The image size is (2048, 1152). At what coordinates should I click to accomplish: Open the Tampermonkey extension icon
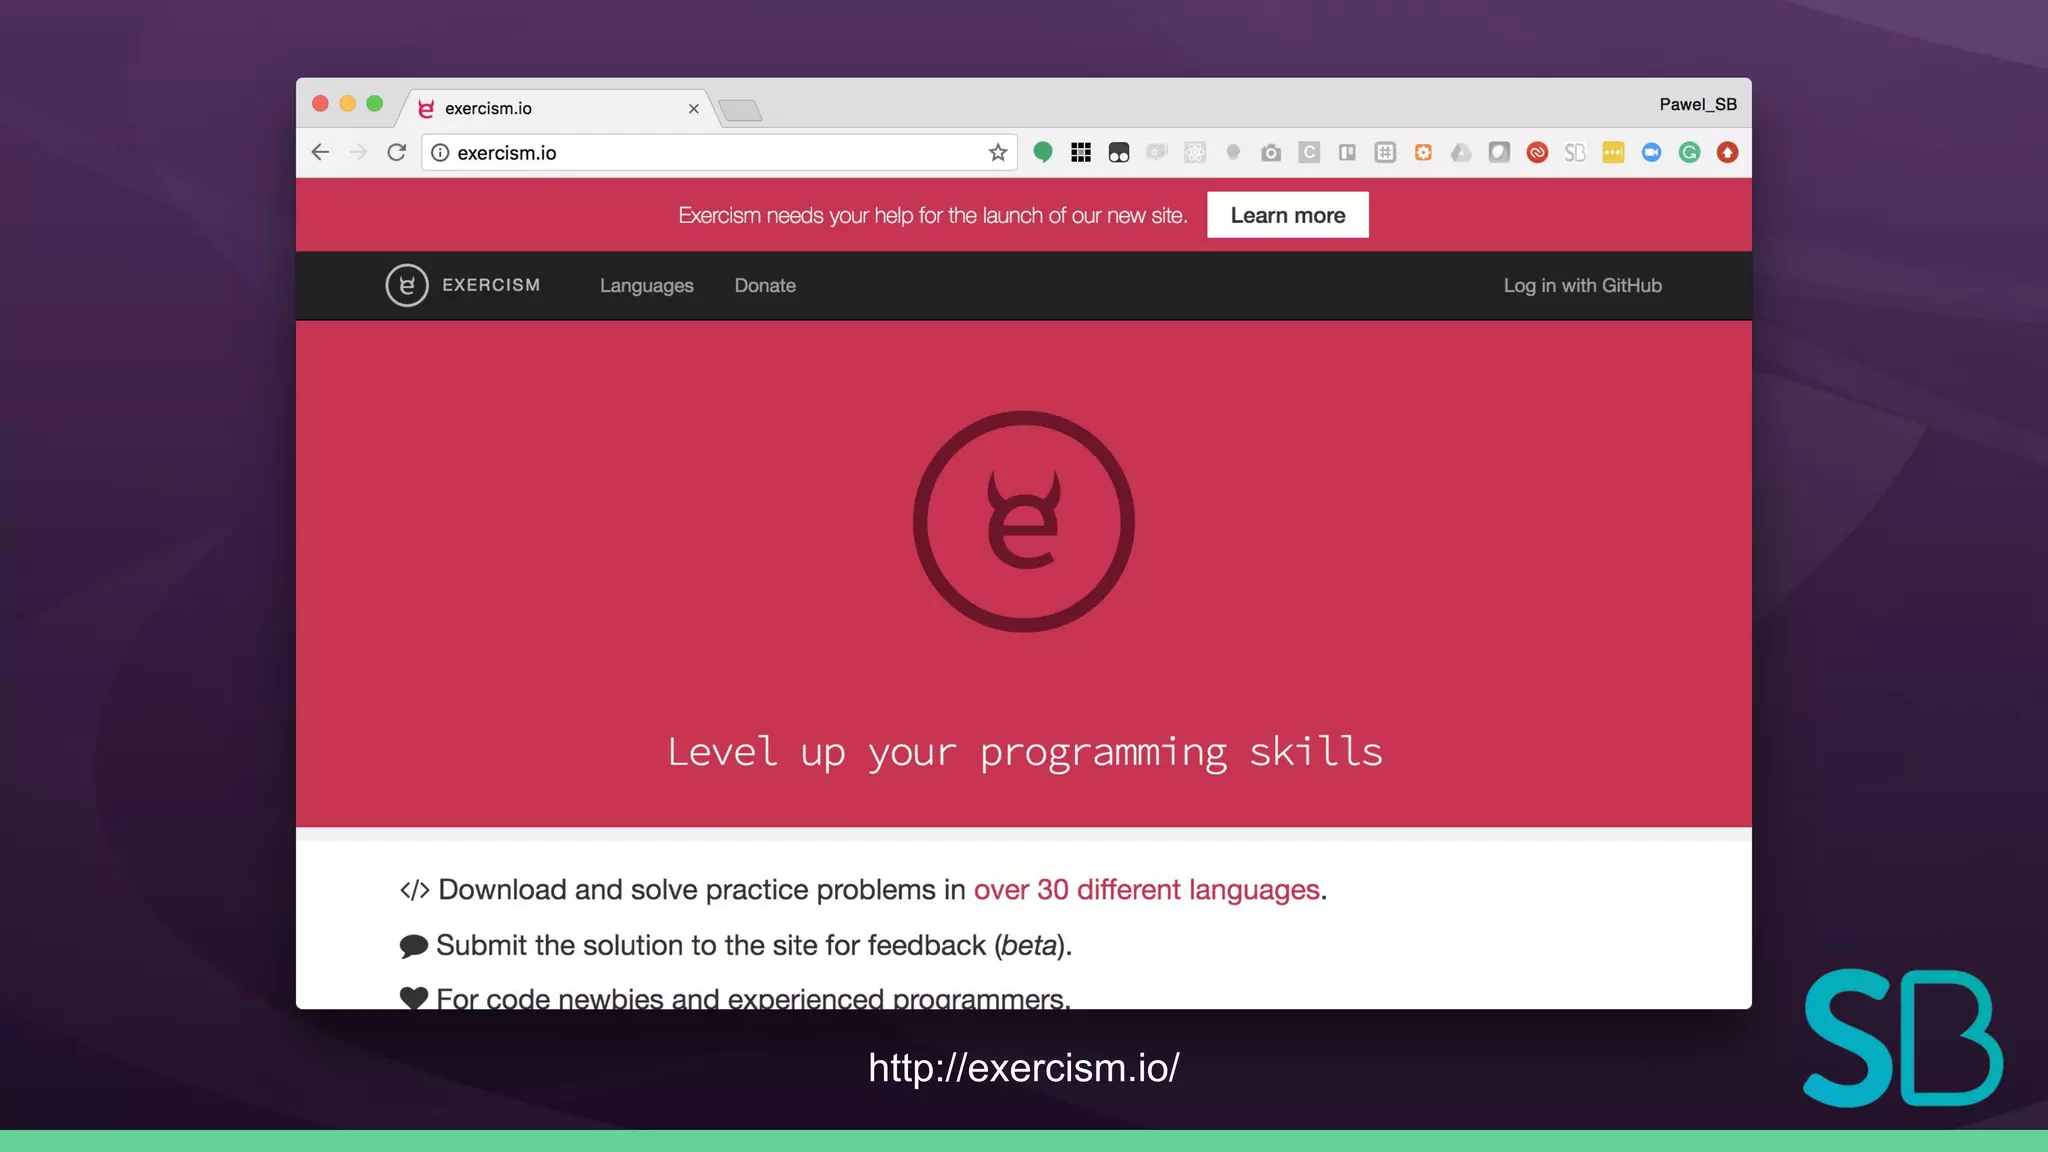coord(1119,153)
